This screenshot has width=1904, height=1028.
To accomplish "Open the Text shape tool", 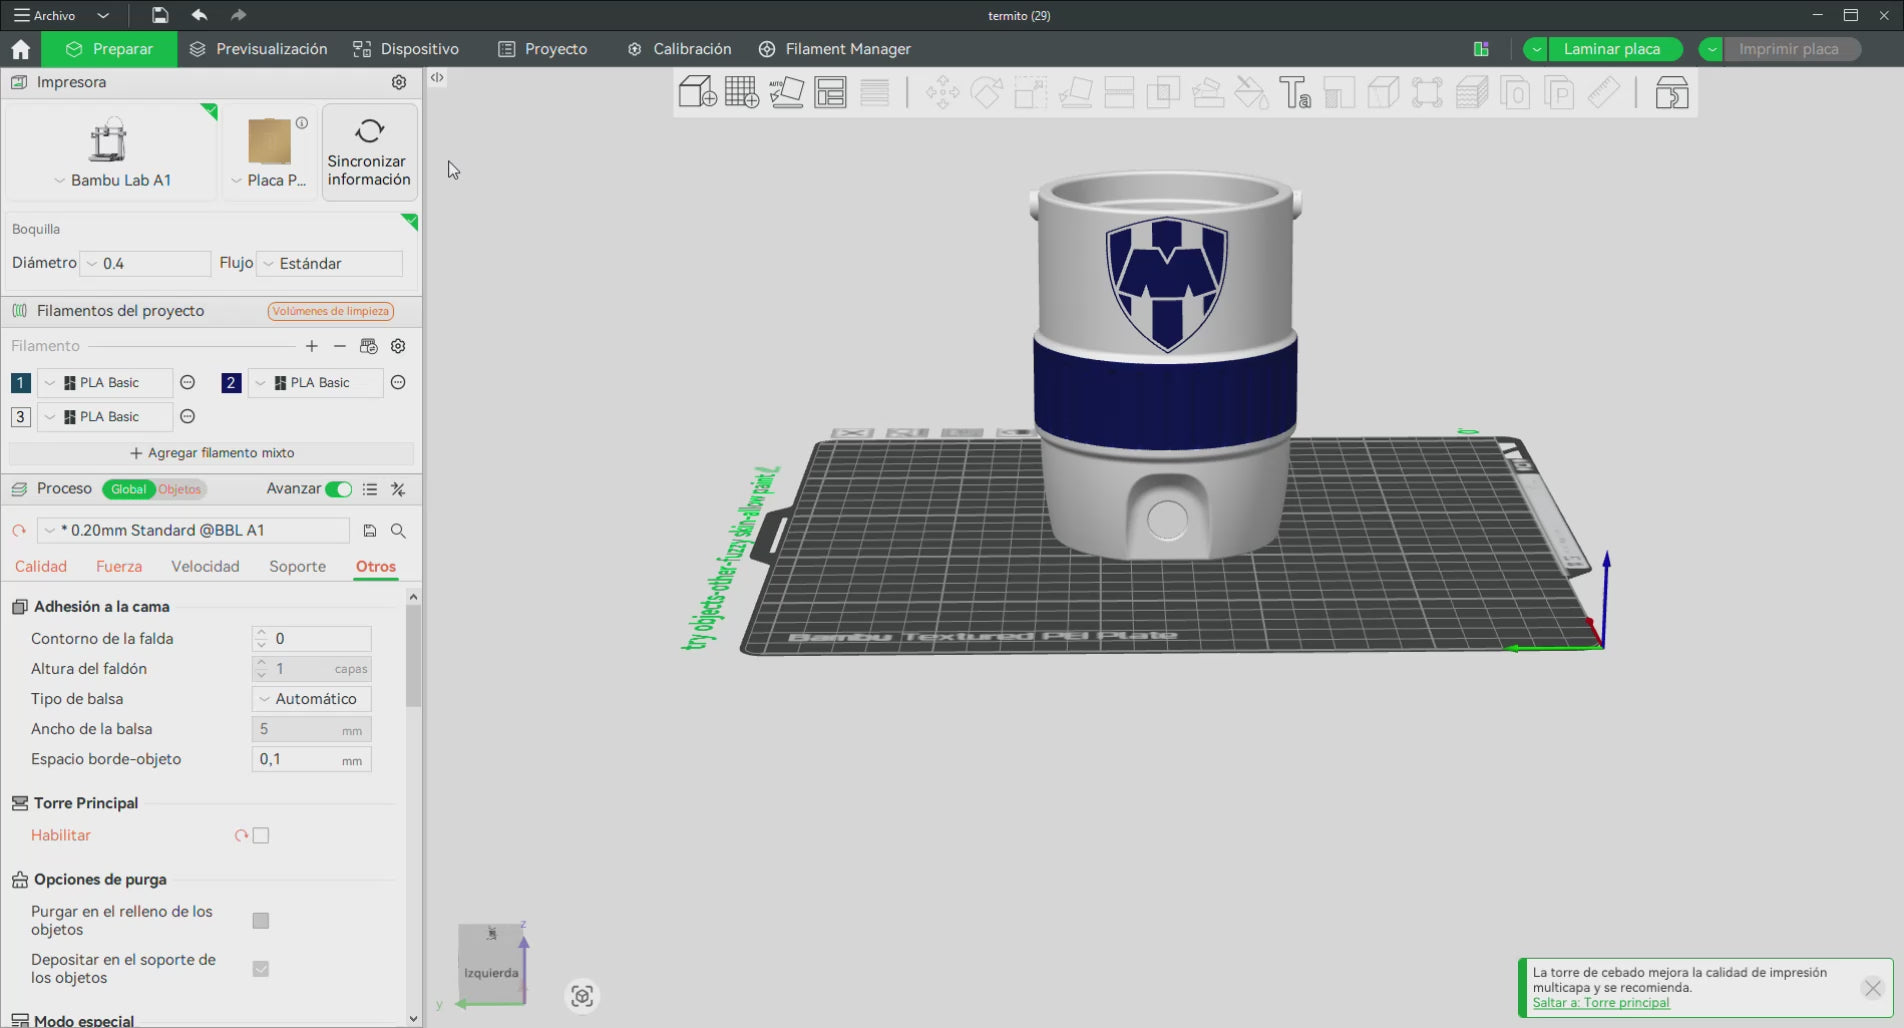I will point(1295,93).
